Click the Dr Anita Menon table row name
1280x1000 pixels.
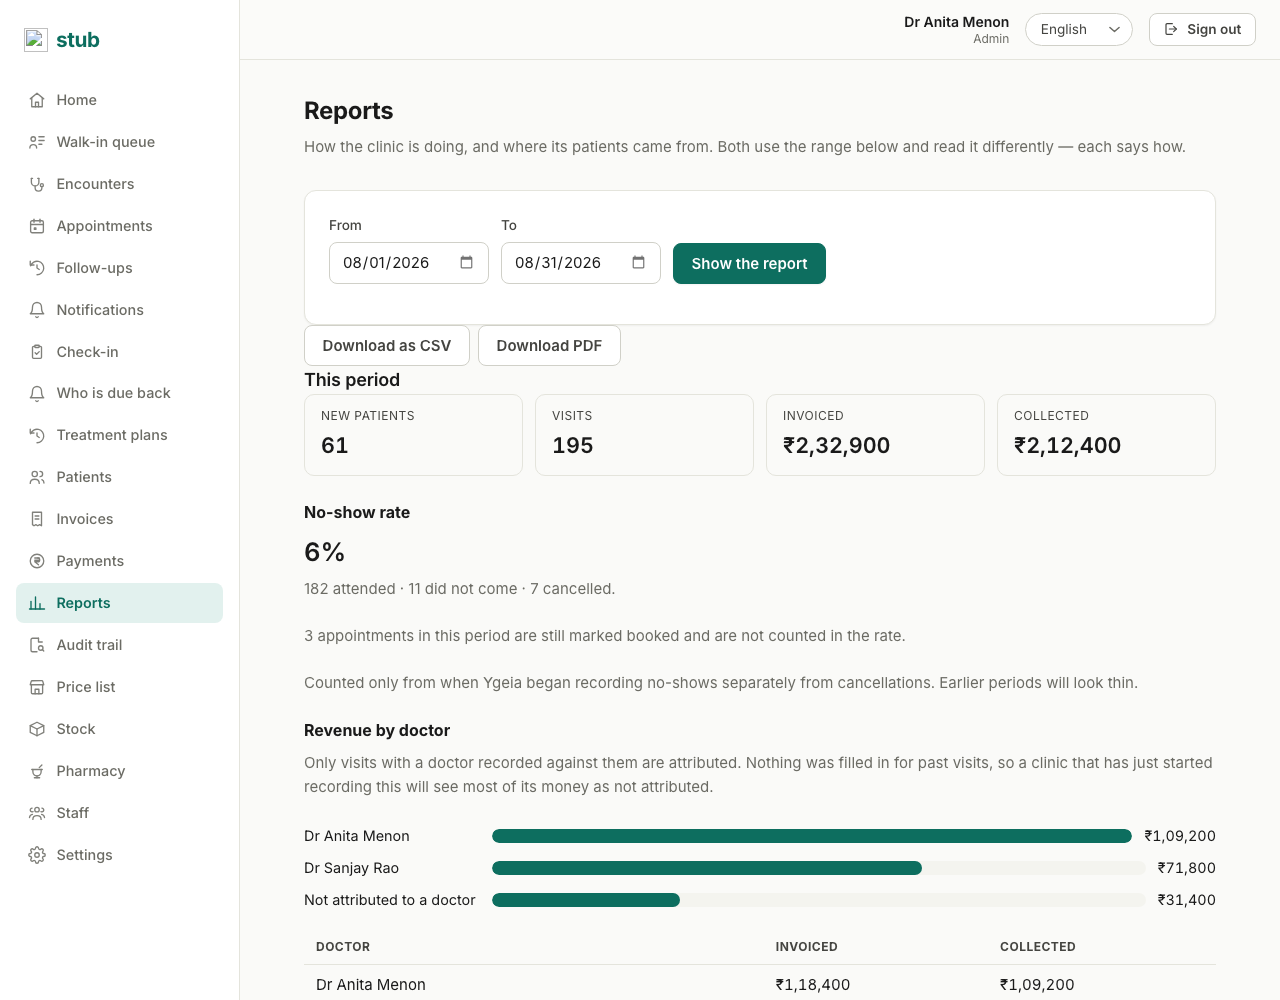pos(371,985)
